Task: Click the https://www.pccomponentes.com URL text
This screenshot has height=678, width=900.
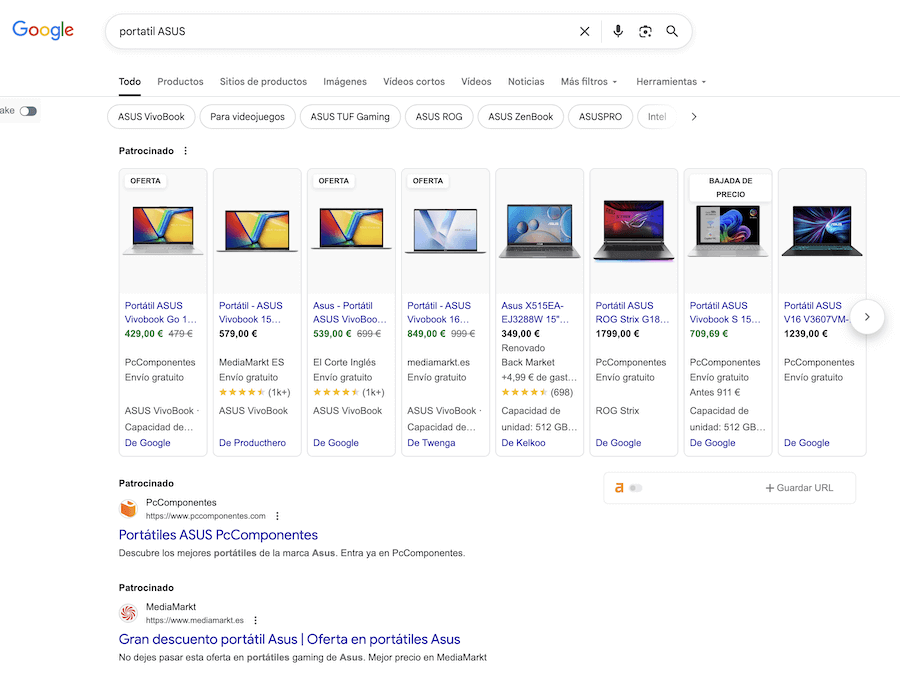Action: click(x=205, y=516)
